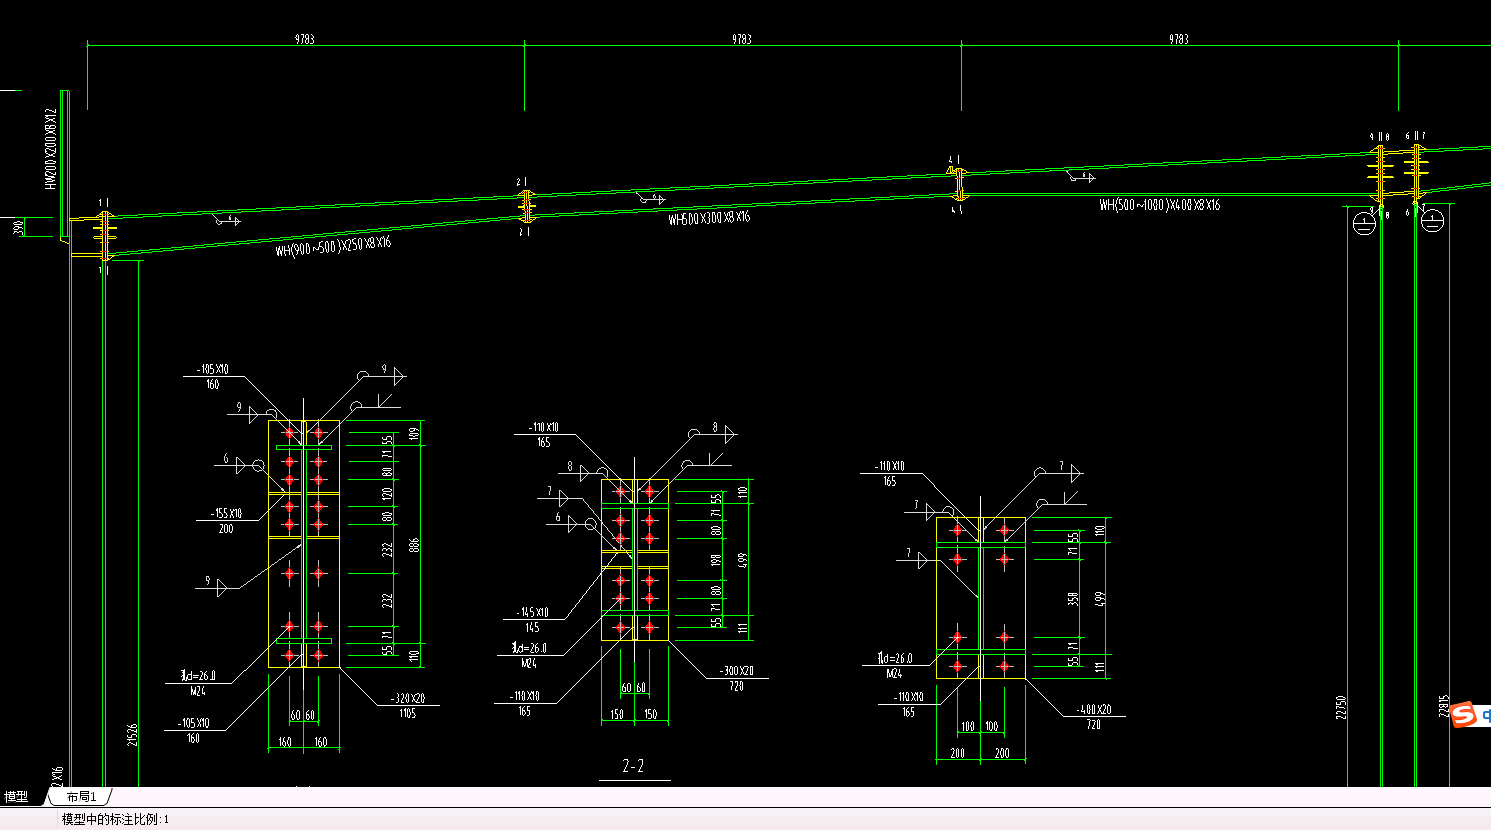Click the Sogou input method icon
The height and width of the screenshot is (830, 1491).
point(1465,714)
